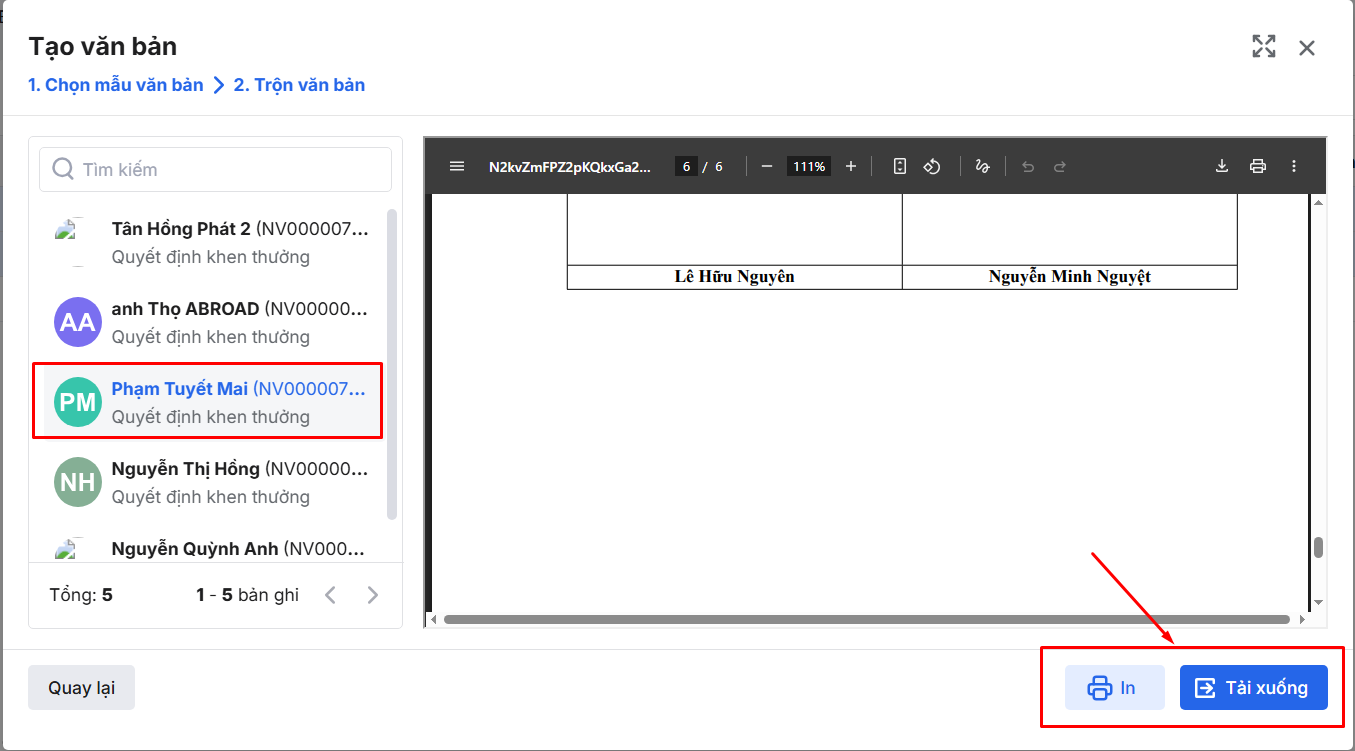Click the fit to page icon
The width and height of the screenshot is (1355, 751).
(900, 166)
